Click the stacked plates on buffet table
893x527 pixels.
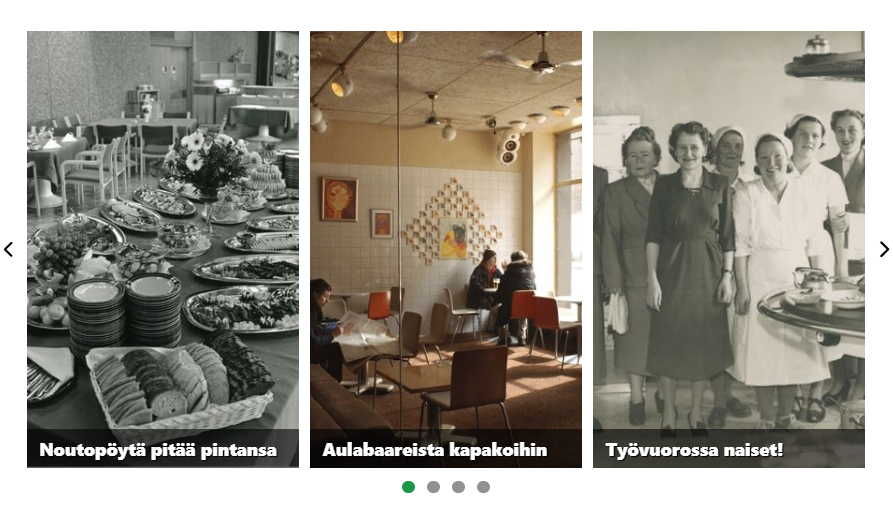coord(125,311)
